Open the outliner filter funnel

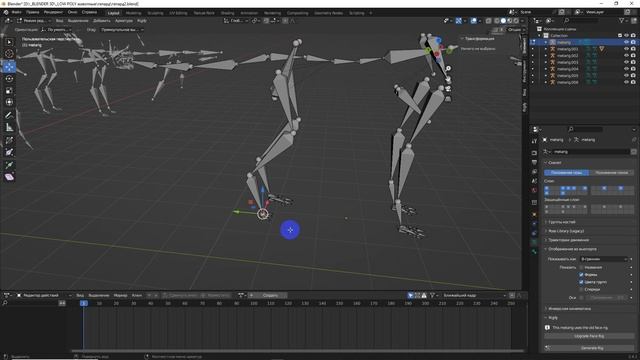pyautogui.click(x=621, y=20)
